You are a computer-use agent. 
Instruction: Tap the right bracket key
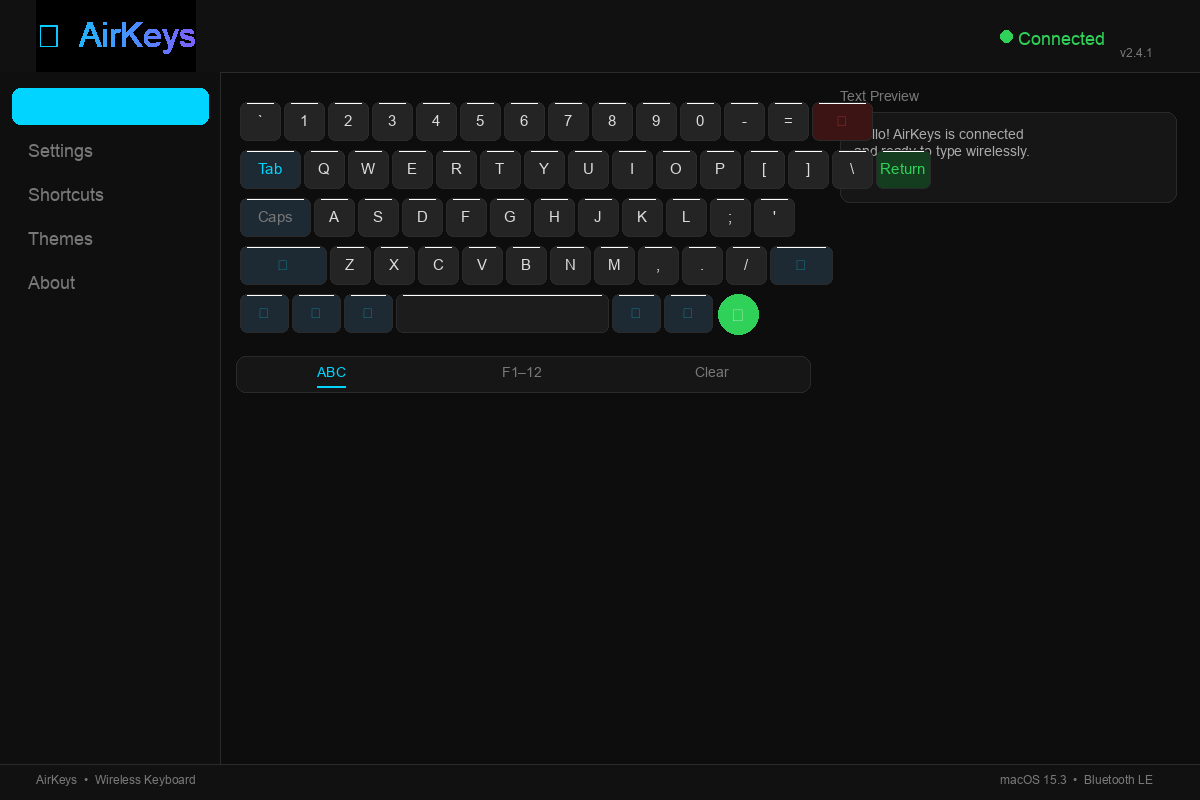click(x=808, y=169)
